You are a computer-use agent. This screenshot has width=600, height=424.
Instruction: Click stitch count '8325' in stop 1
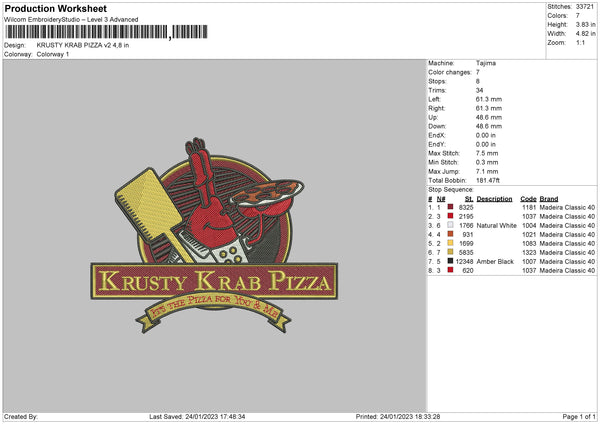pos(466,207)
